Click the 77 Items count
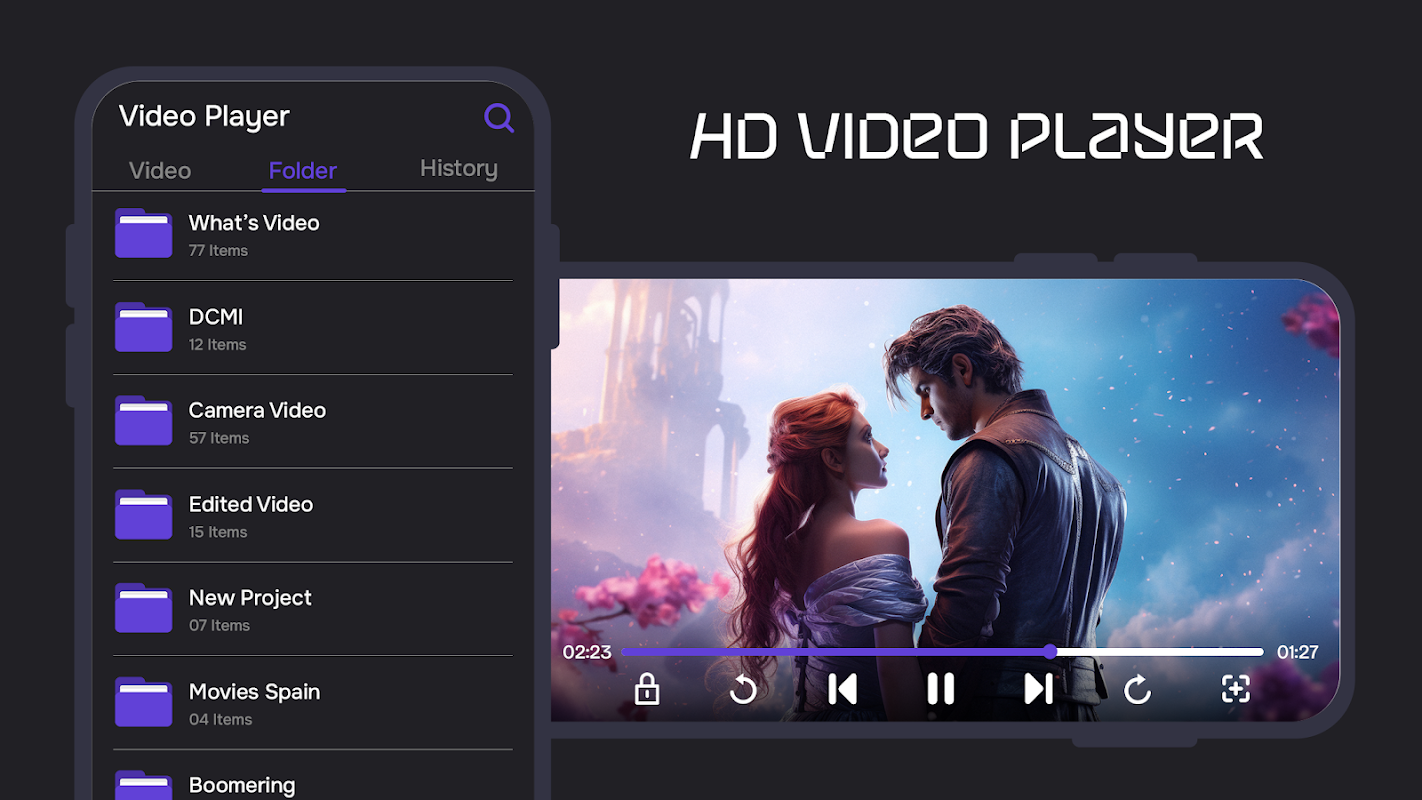Viewport: 1422px width, 800px height. click(218, 251)
